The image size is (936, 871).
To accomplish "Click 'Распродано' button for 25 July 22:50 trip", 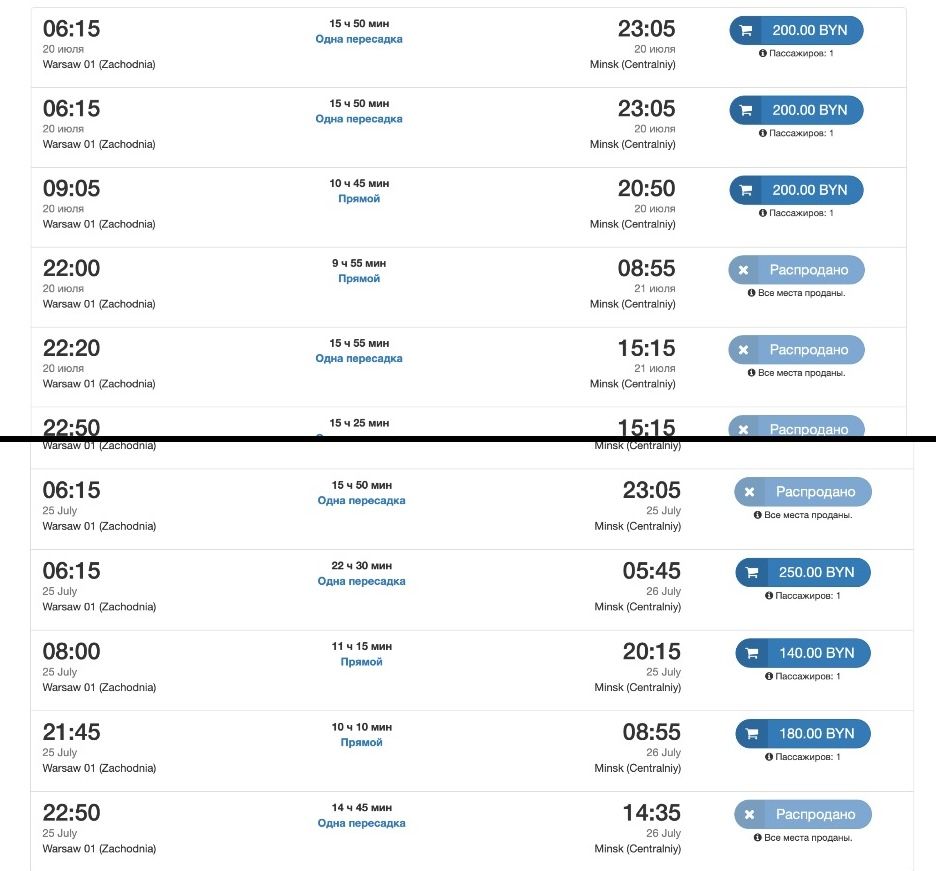I will 803,814.
